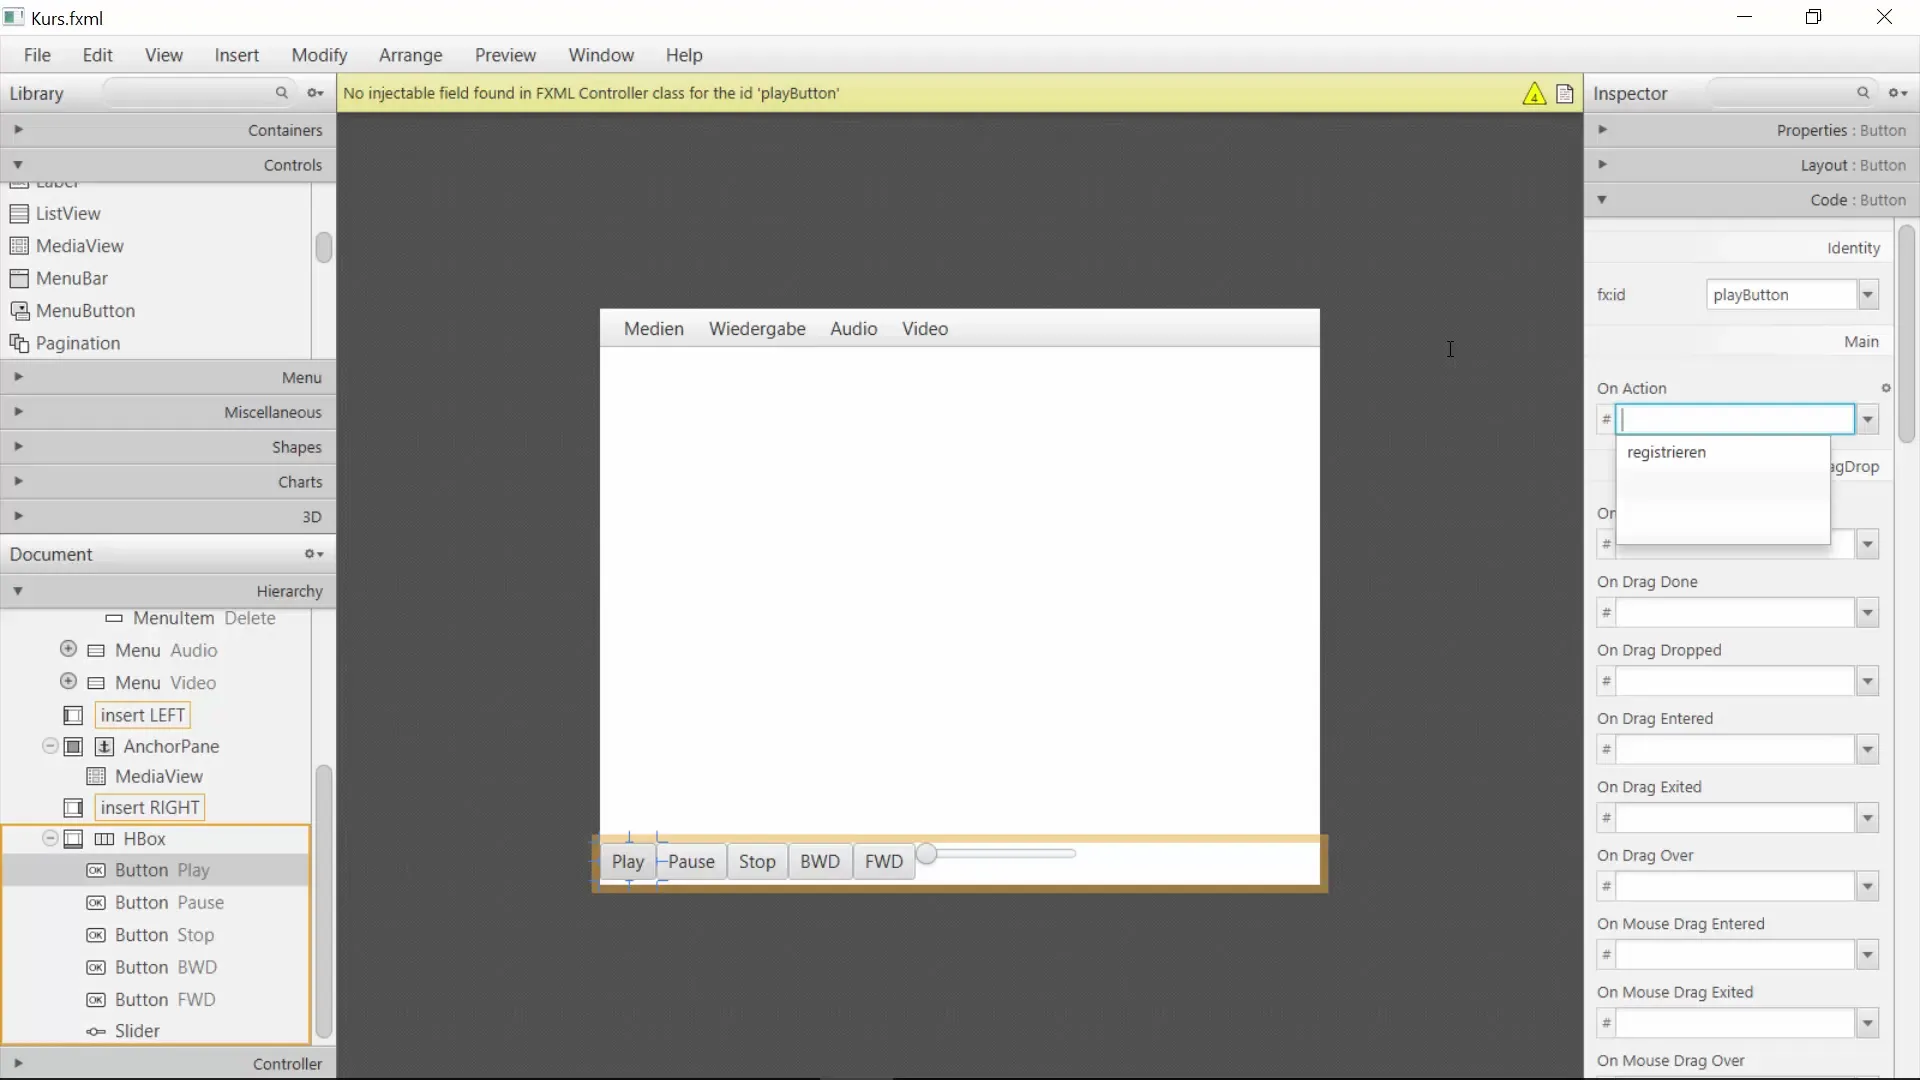
Task: Click the Pause button in the canvas
Action: [x=691, y=862]
